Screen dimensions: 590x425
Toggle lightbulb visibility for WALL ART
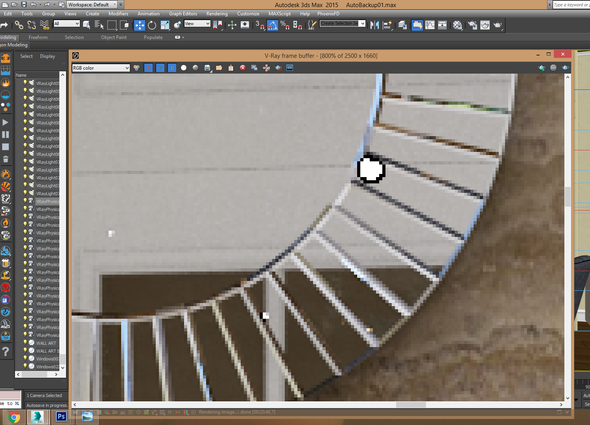(x=25, y=343)
